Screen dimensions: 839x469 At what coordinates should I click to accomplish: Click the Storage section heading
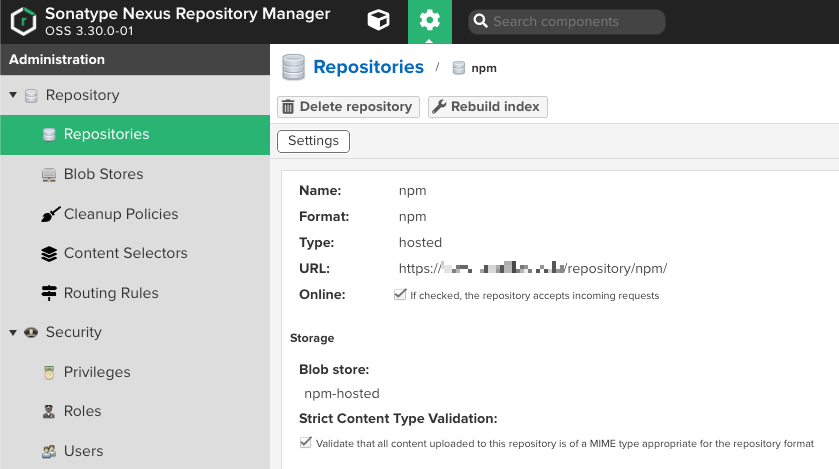[x=312, y=338]
